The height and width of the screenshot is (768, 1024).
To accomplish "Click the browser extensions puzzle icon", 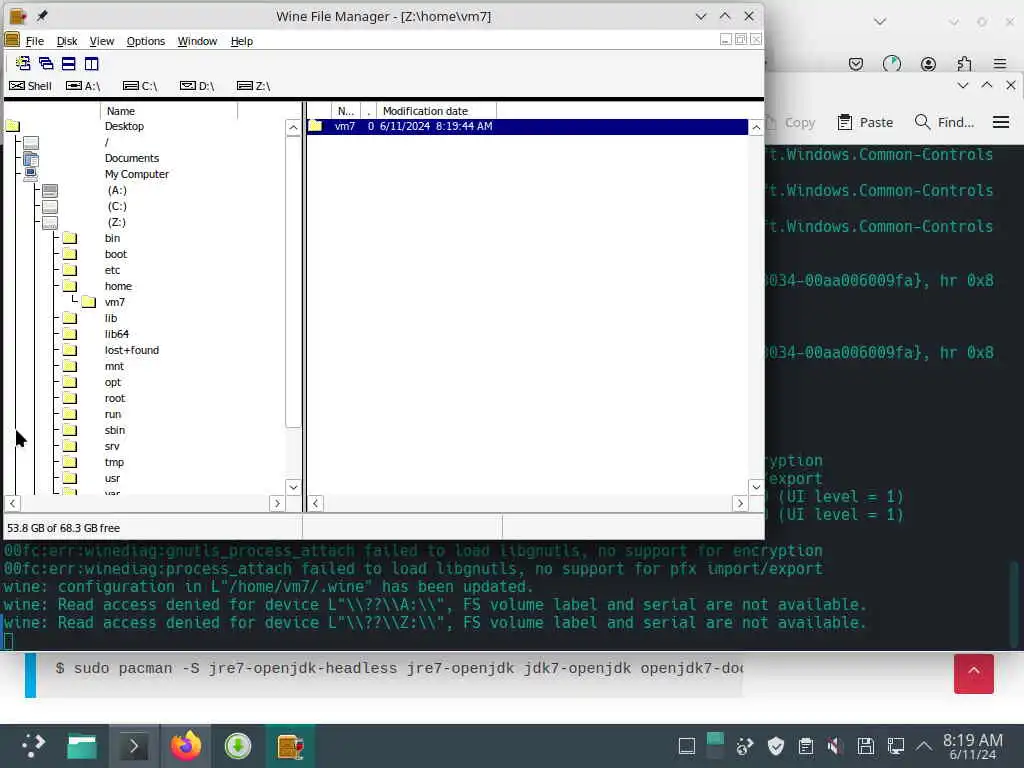I will (964, 63).
